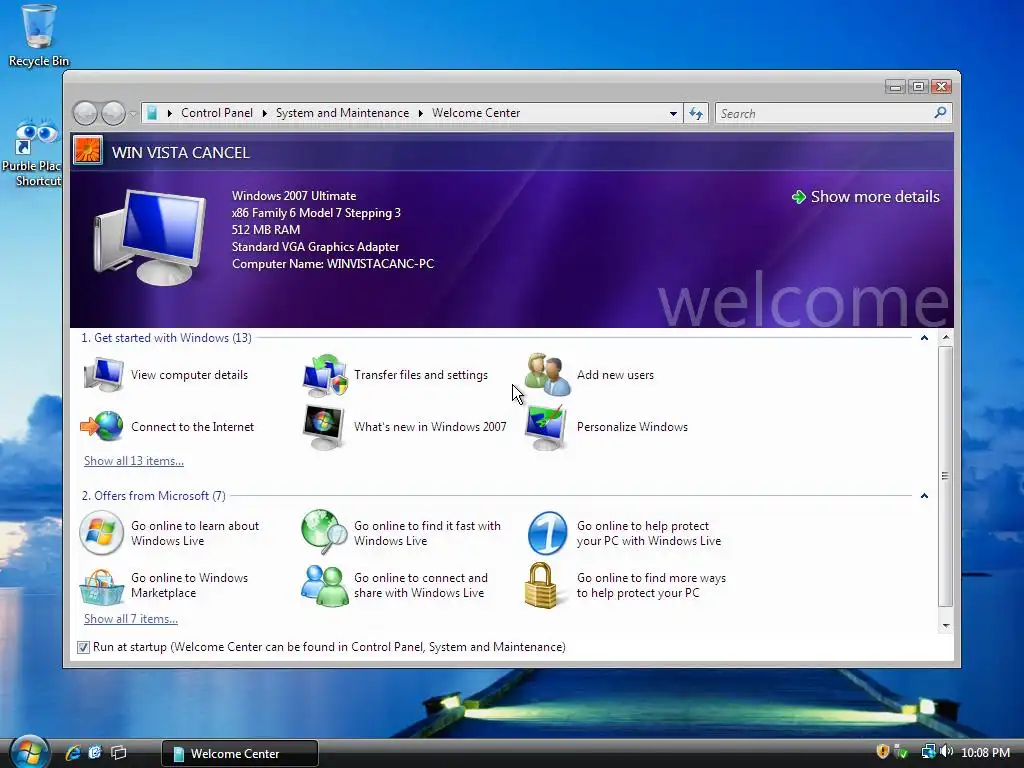Click Show more details link
The image size is (1024, 768).
click(x=865, y=197)
